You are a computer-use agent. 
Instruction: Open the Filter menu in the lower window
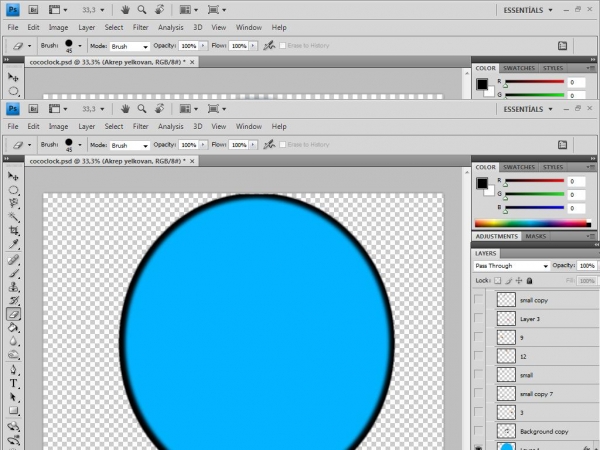pos(140,126)
